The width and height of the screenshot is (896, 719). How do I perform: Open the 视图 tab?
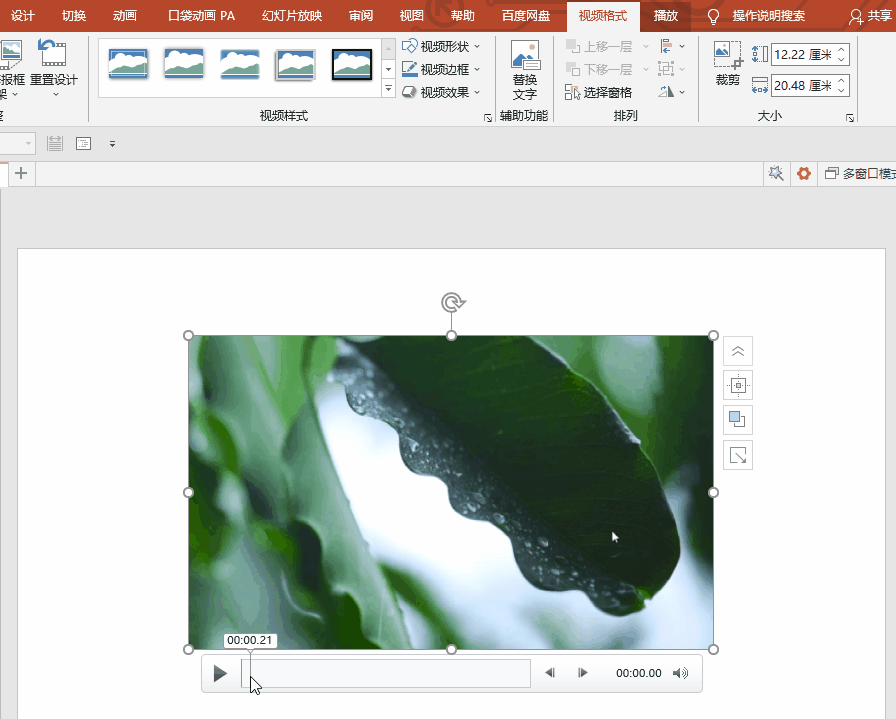click(411, 15)
